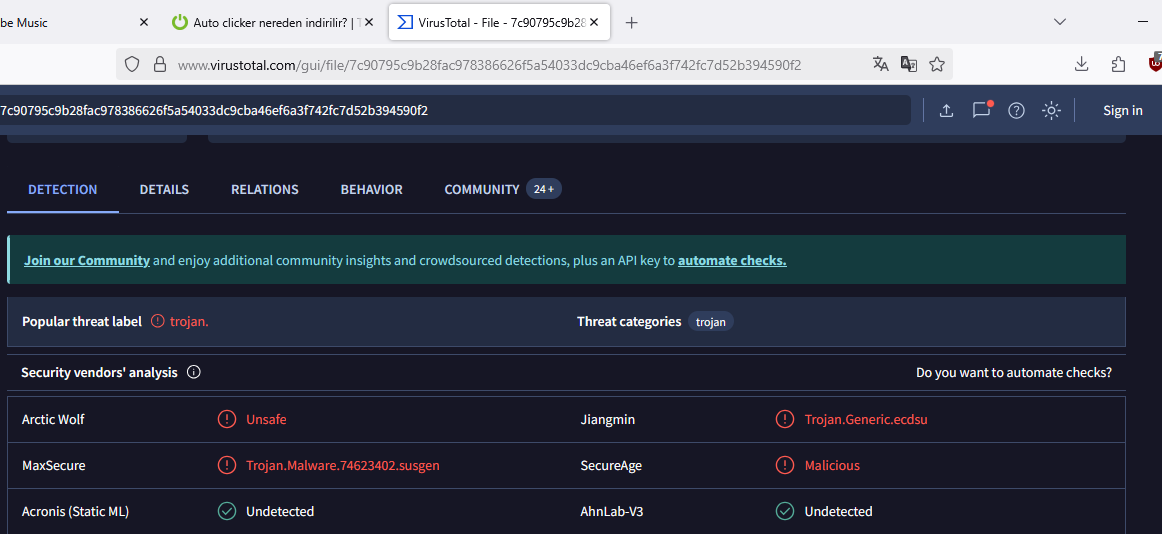The width and height of the screenshot is (1162, 534).
Task: Focus the VirusTotal hash search field
Action: pos(455,110)
